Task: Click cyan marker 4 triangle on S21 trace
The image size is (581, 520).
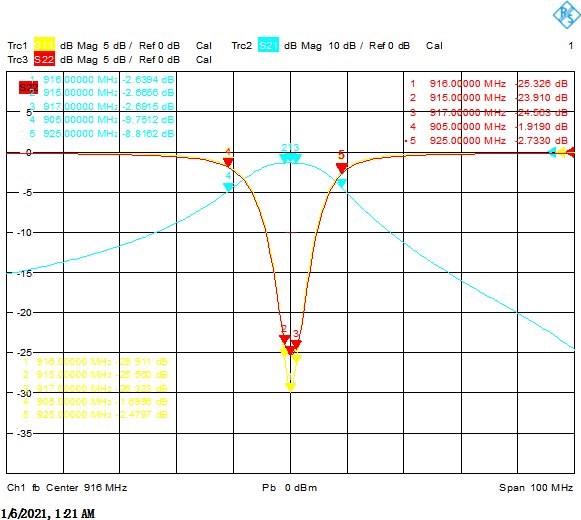Action: (228, 187)
